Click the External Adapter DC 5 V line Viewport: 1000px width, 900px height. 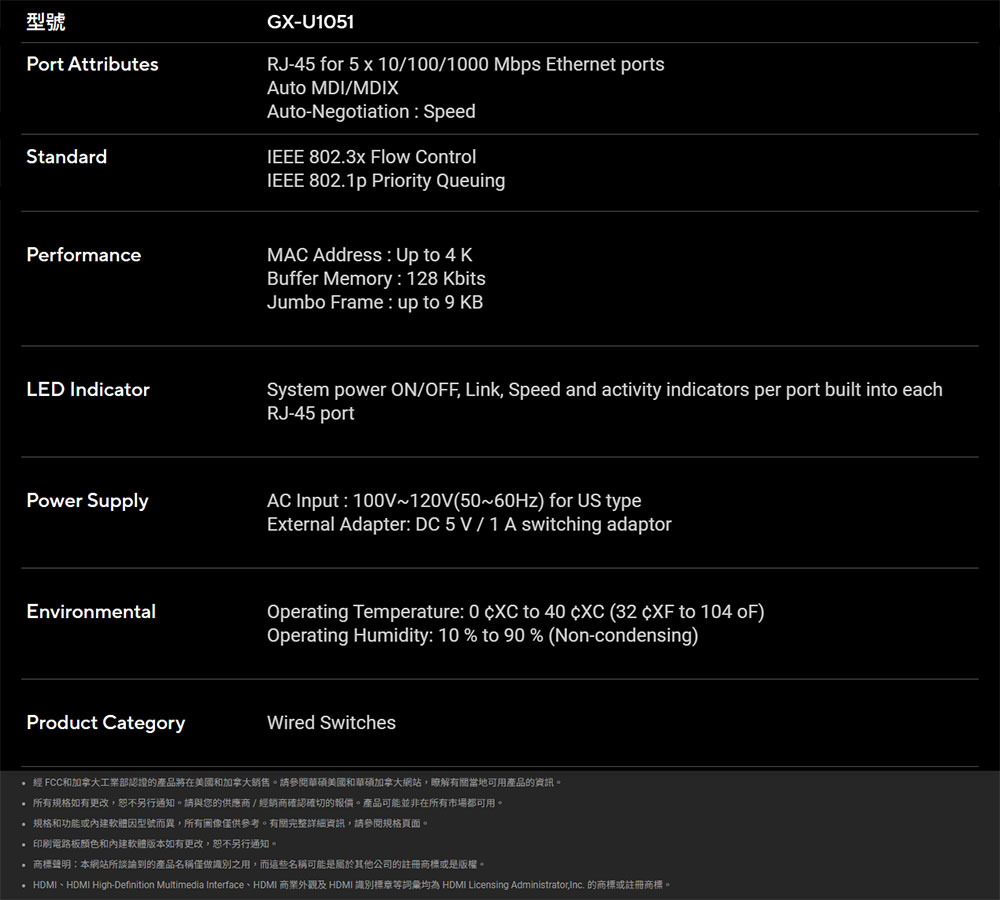(x=469, y=525)
